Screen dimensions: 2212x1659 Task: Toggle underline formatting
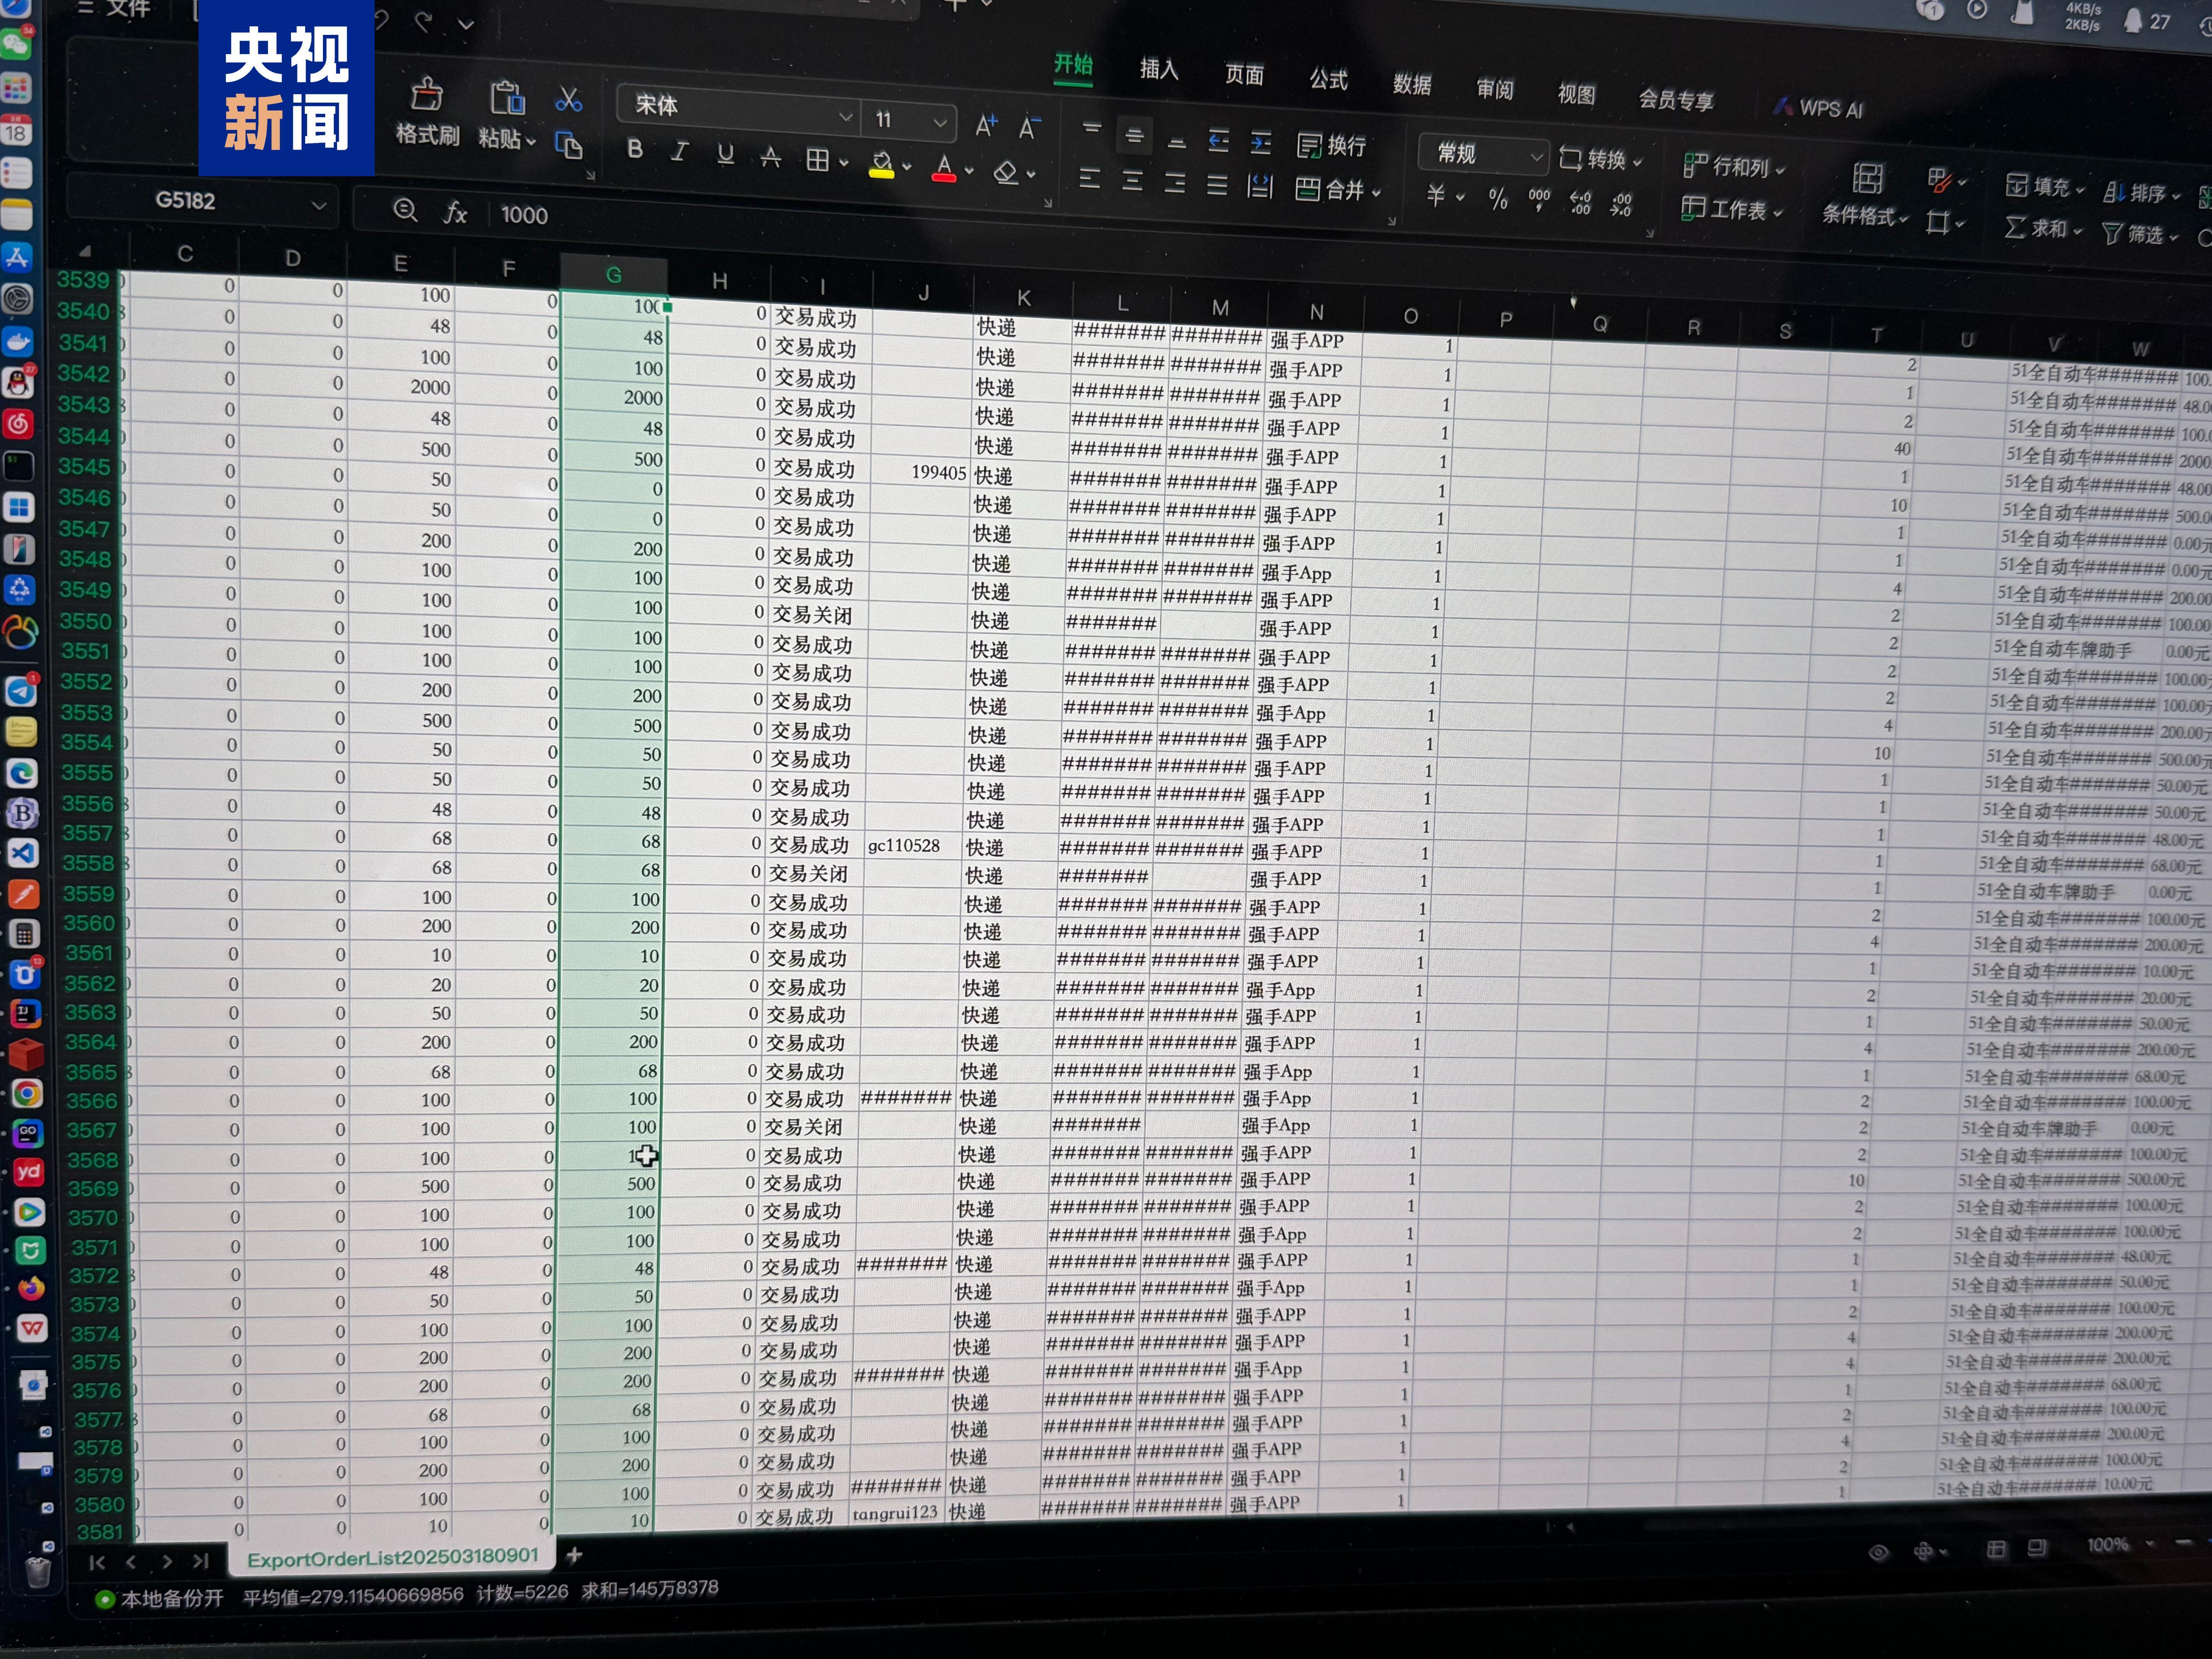726,154
